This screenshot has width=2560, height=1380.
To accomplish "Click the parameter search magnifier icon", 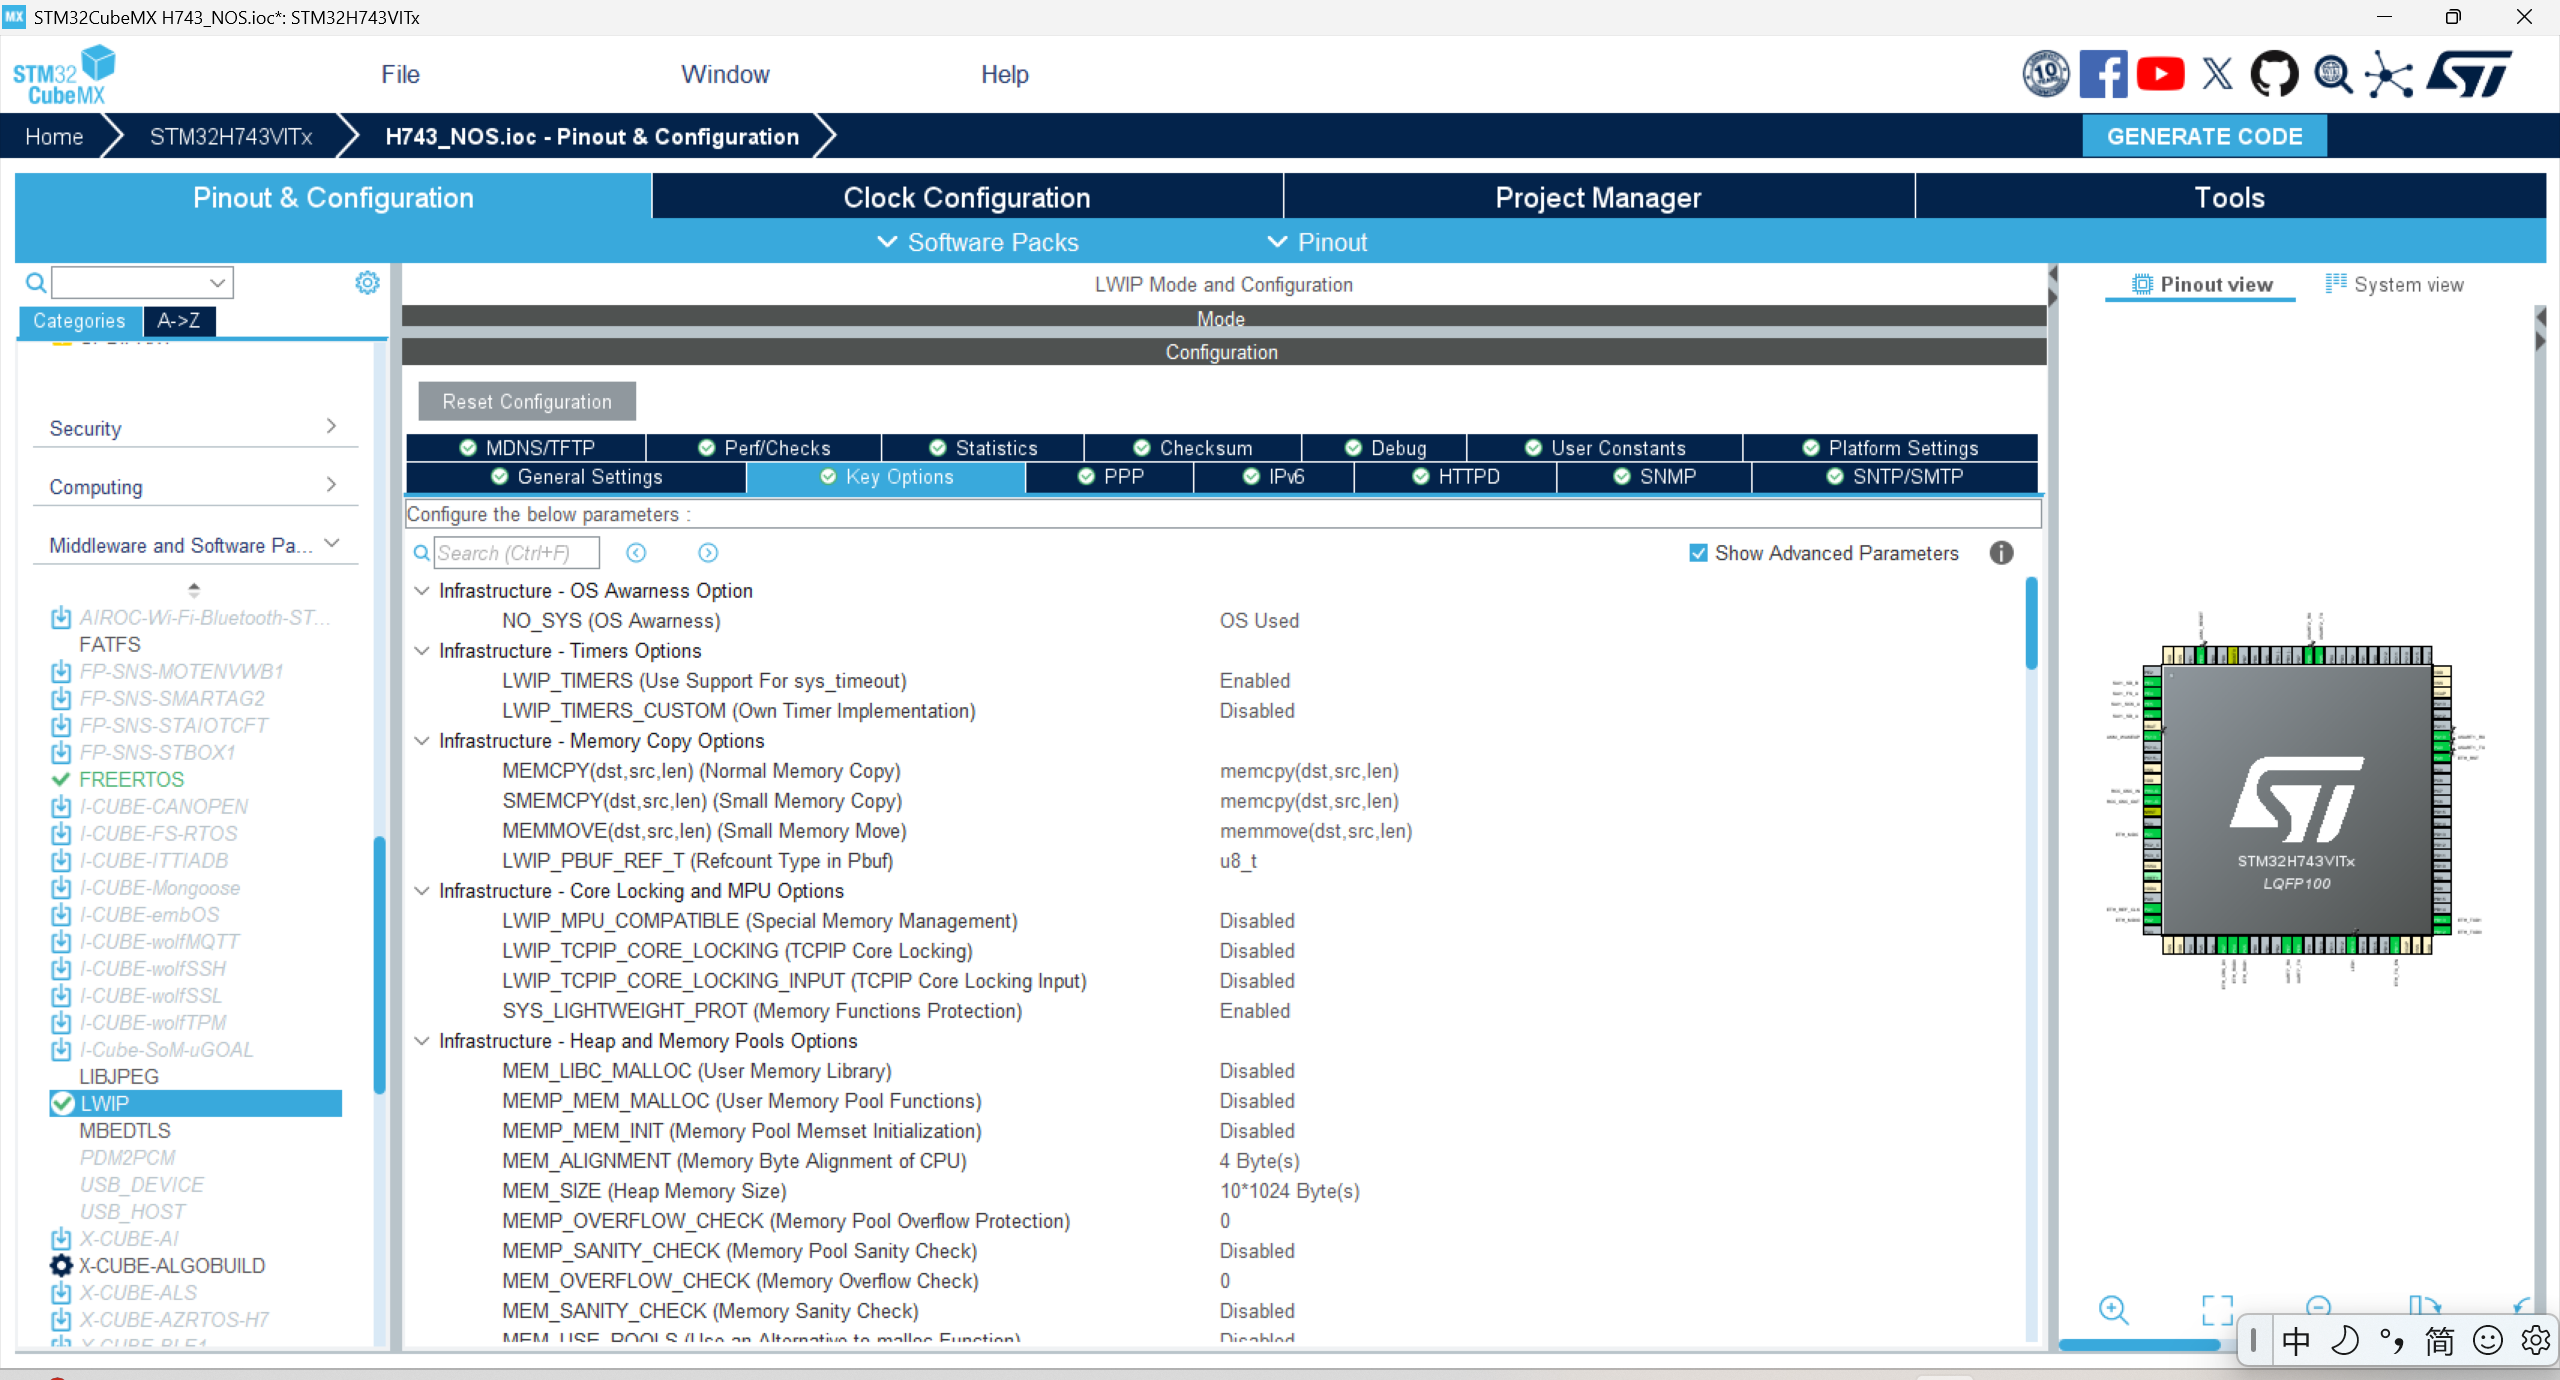I will (x=422, y=553).
